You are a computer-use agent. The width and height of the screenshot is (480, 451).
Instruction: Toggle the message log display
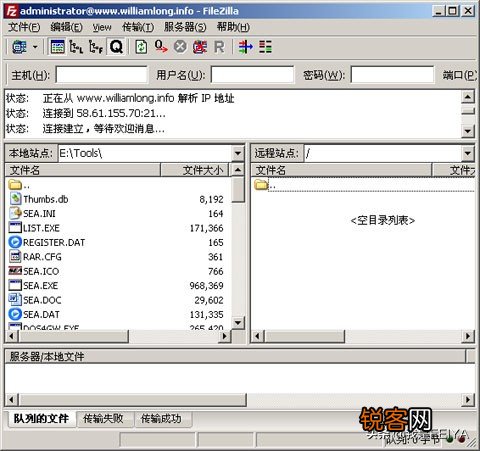pyautogui.click(x=57, y=47)
